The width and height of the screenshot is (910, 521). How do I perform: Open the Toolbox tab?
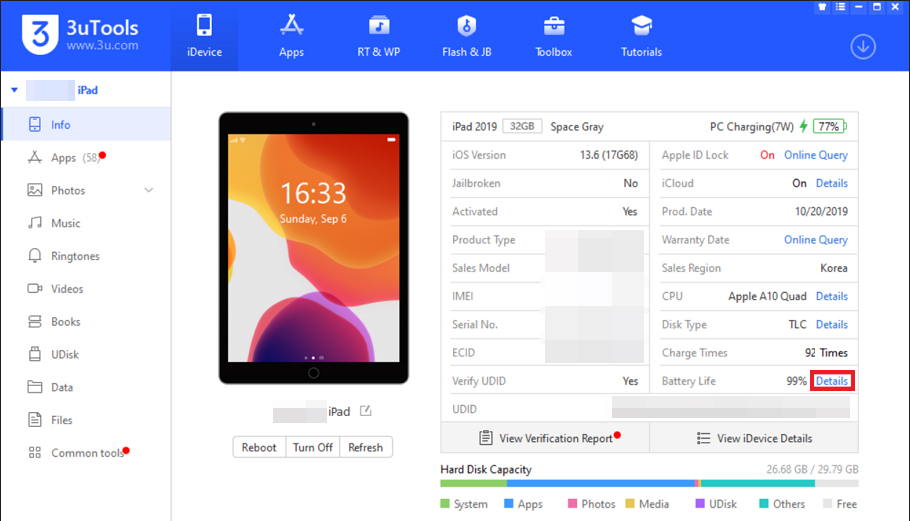[x=554, y=36]
